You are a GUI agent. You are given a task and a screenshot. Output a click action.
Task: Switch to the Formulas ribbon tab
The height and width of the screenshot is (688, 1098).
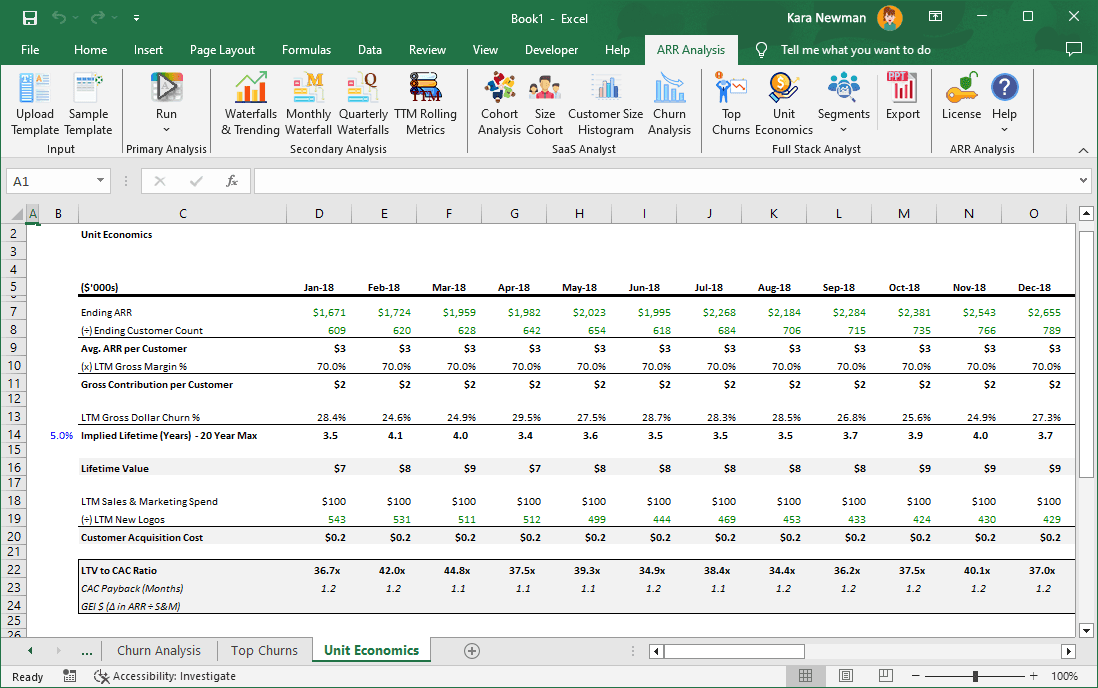click(x=306, y=49)
